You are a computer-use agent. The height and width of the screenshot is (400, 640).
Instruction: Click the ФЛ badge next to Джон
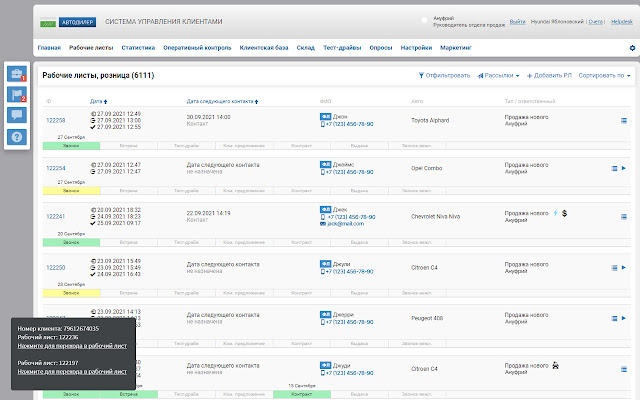pyautogui.click(x=325, y=117)
